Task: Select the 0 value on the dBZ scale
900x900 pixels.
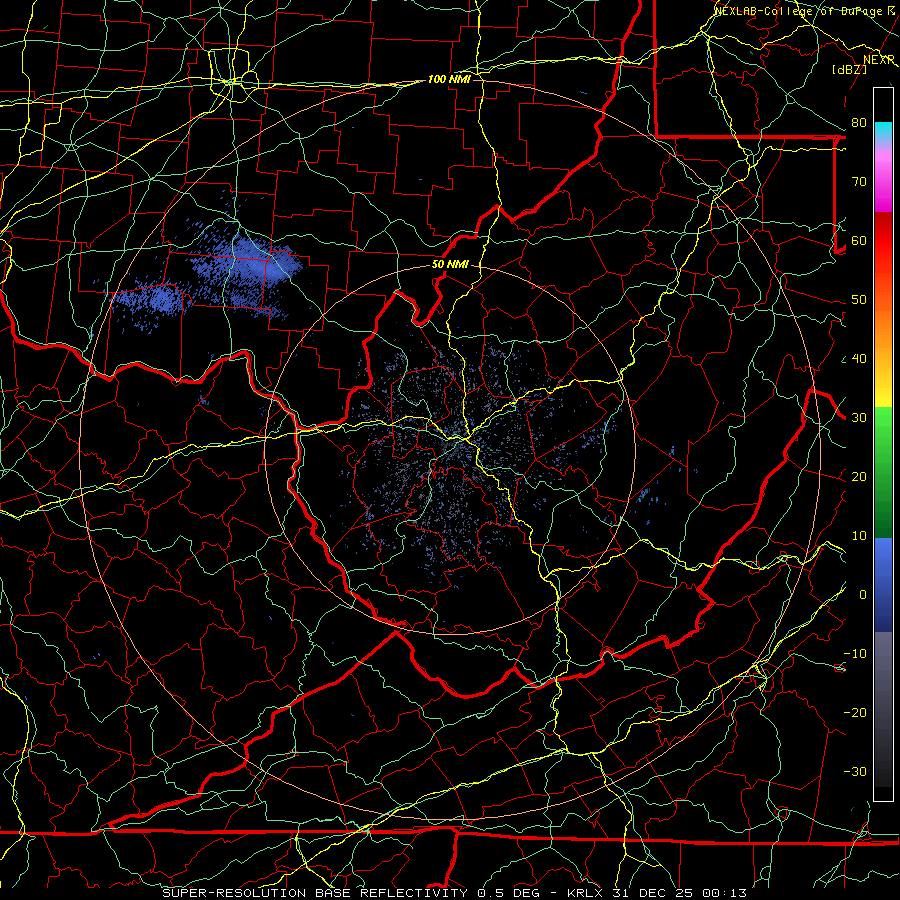Action: (863, 595)
